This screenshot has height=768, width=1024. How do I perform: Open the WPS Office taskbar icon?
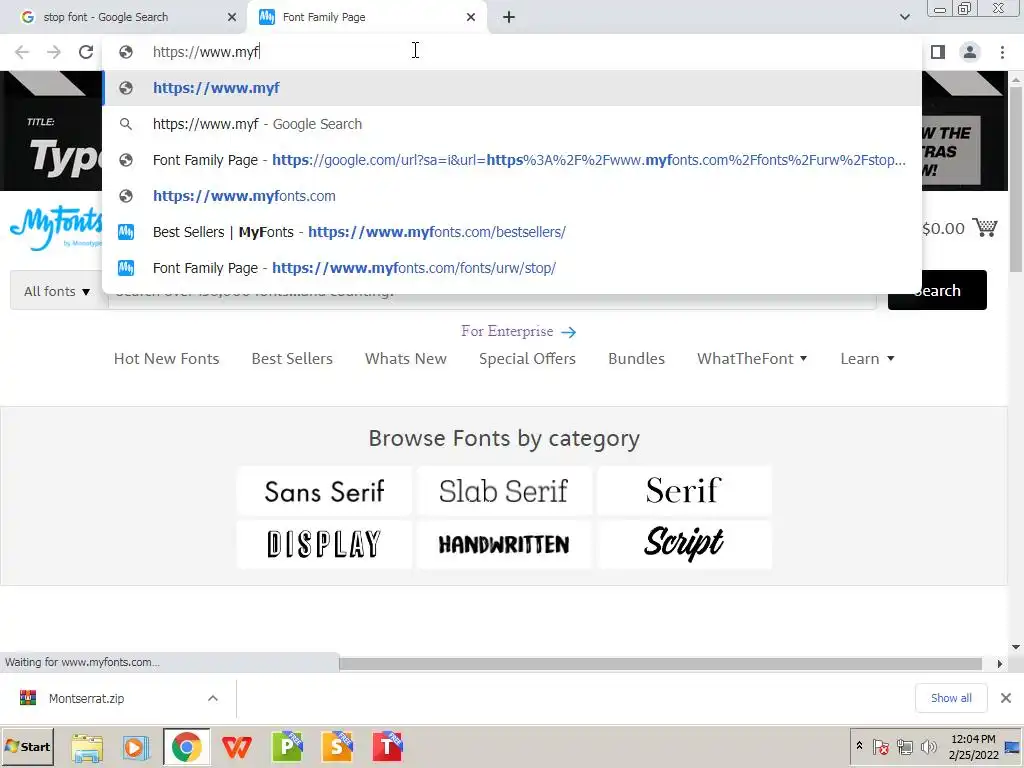pyautogui.click(x=236, y=747)
